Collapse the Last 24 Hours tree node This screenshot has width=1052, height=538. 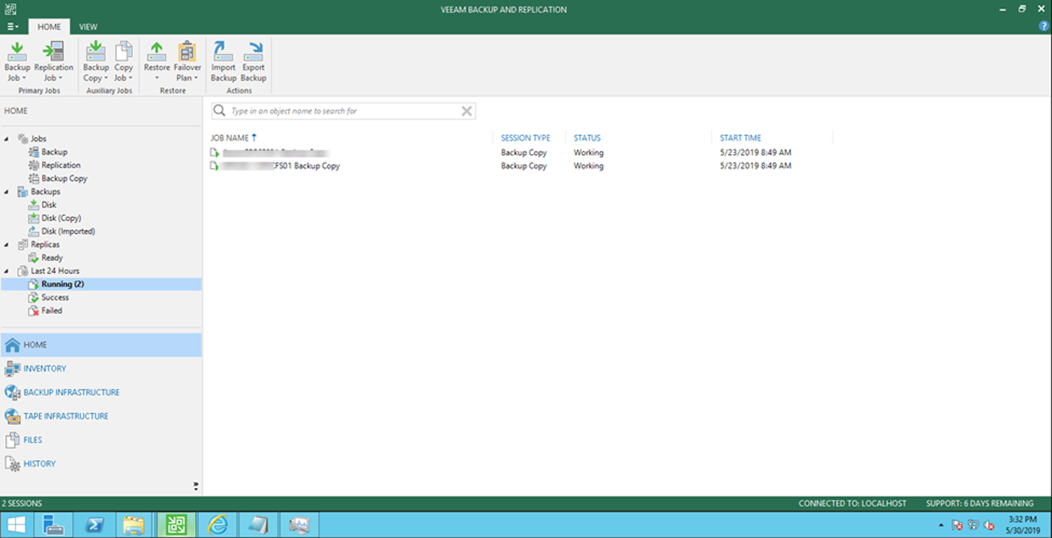click(x=7, y=271)
